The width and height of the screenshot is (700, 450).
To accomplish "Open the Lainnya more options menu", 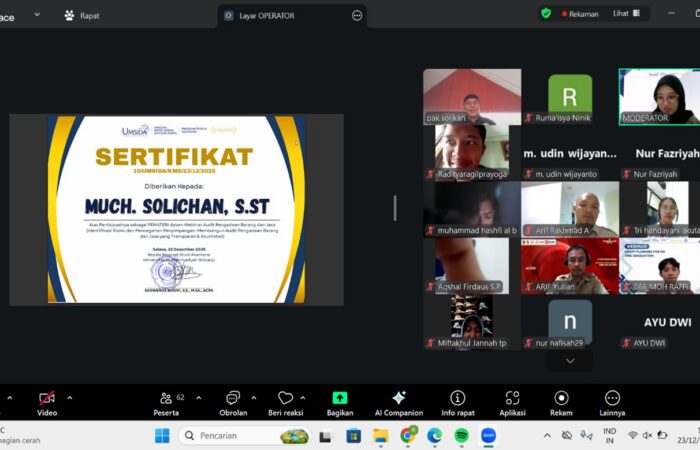I will pyautogui.click(x=612, y=398).
